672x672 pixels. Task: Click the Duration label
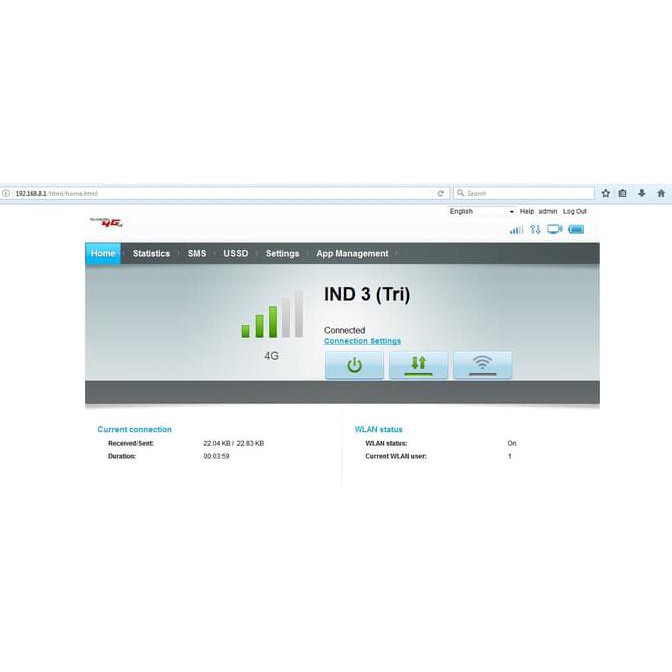[122, 456]
